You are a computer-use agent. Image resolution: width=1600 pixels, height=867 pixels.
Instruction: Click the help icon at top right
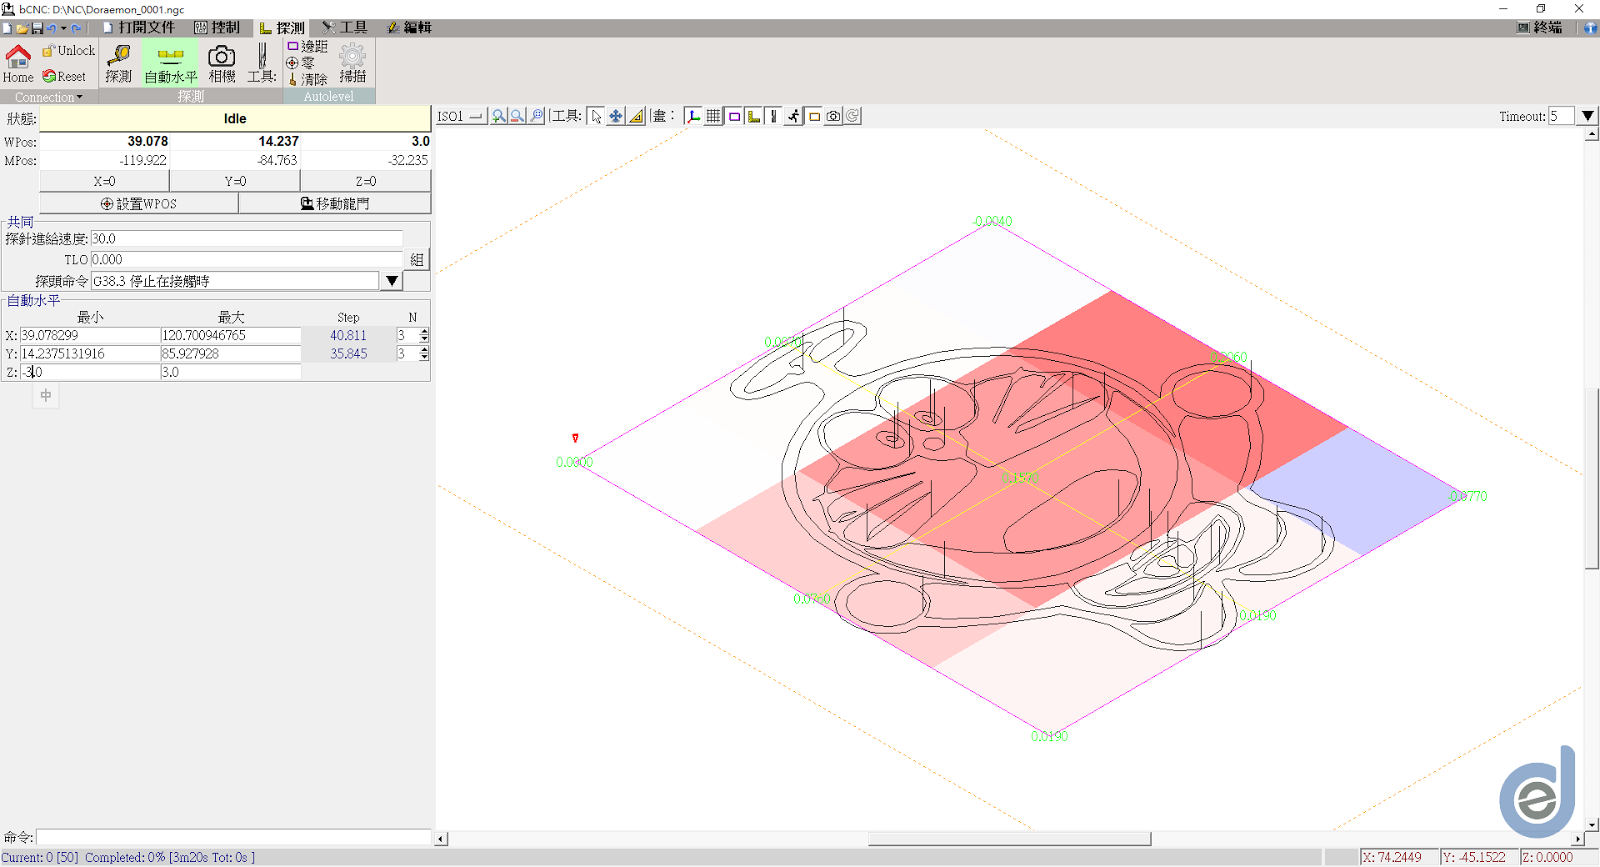1590,28
